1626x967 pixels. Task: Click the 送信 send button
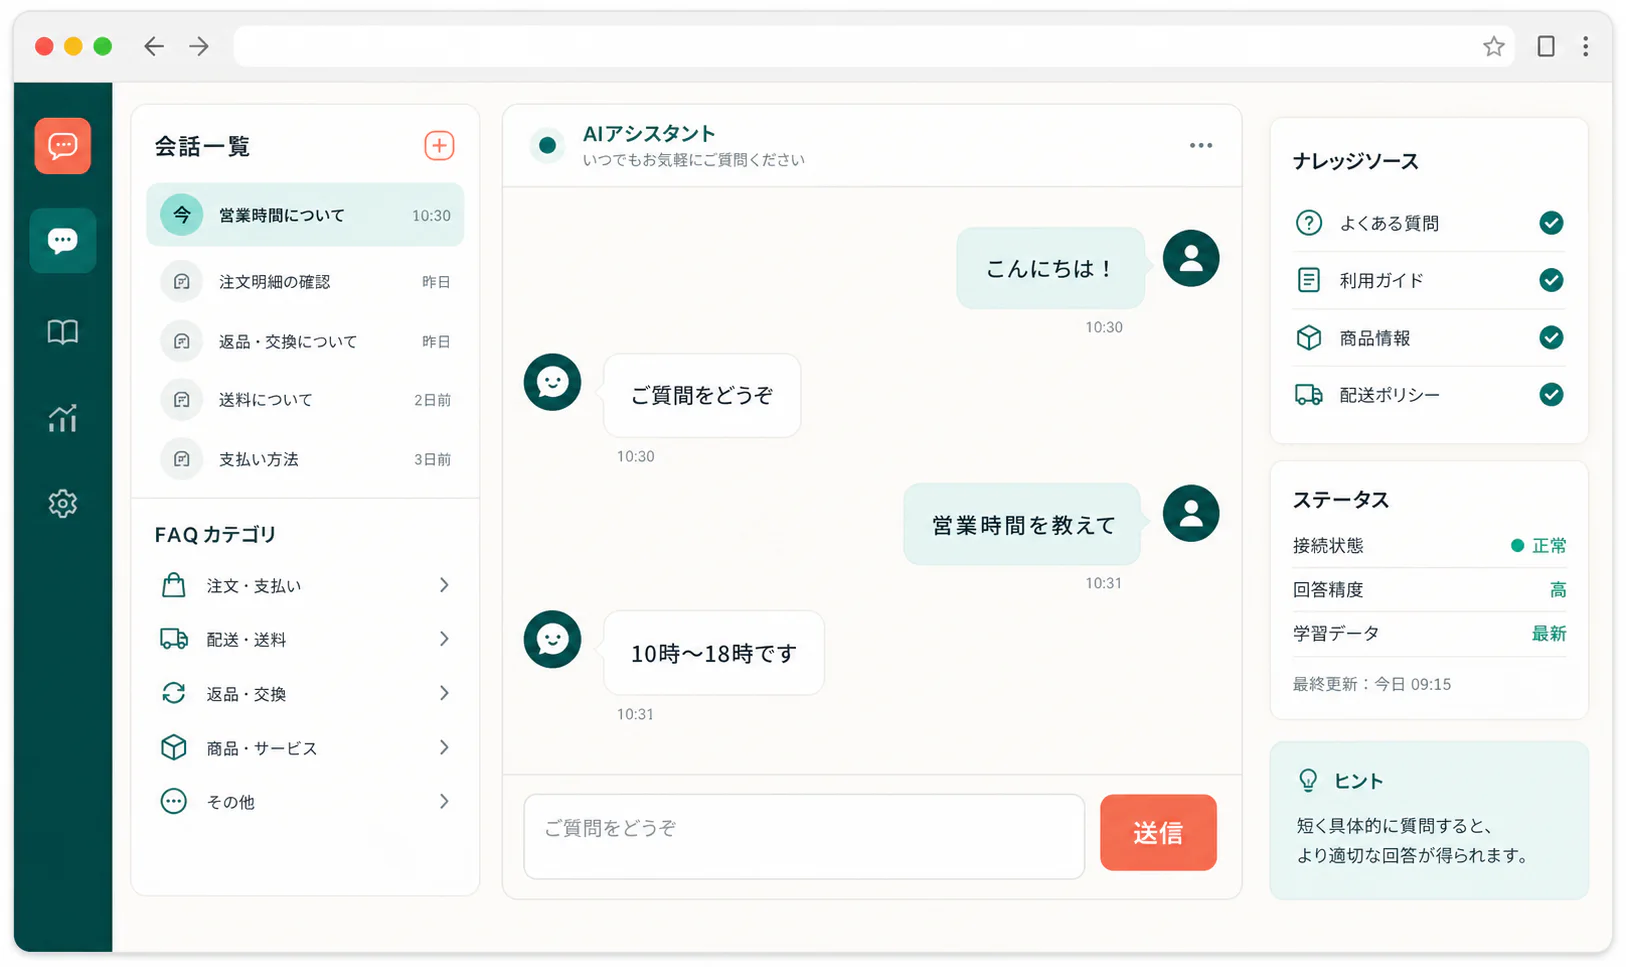(1158, 832)
